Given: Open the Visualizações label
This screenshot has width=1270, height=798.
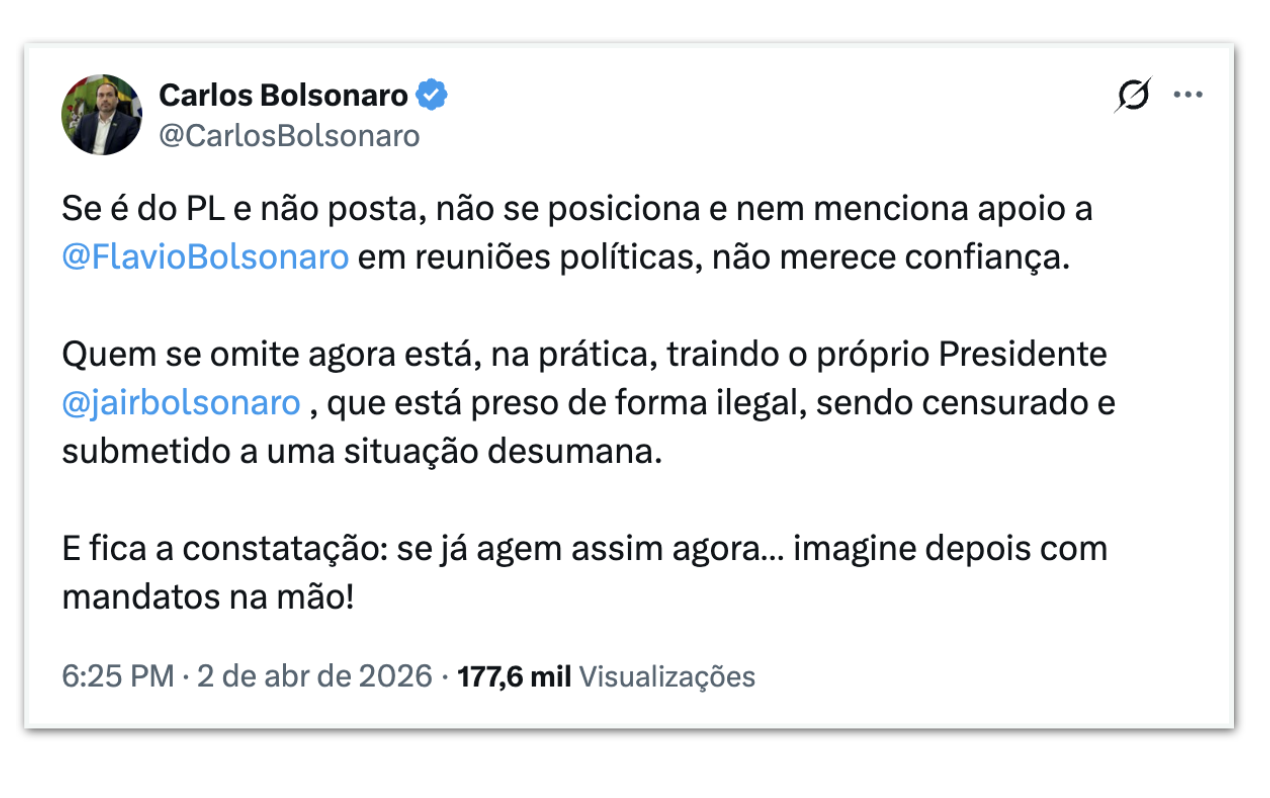Looking at the screenshot, I should click(667, 677).
